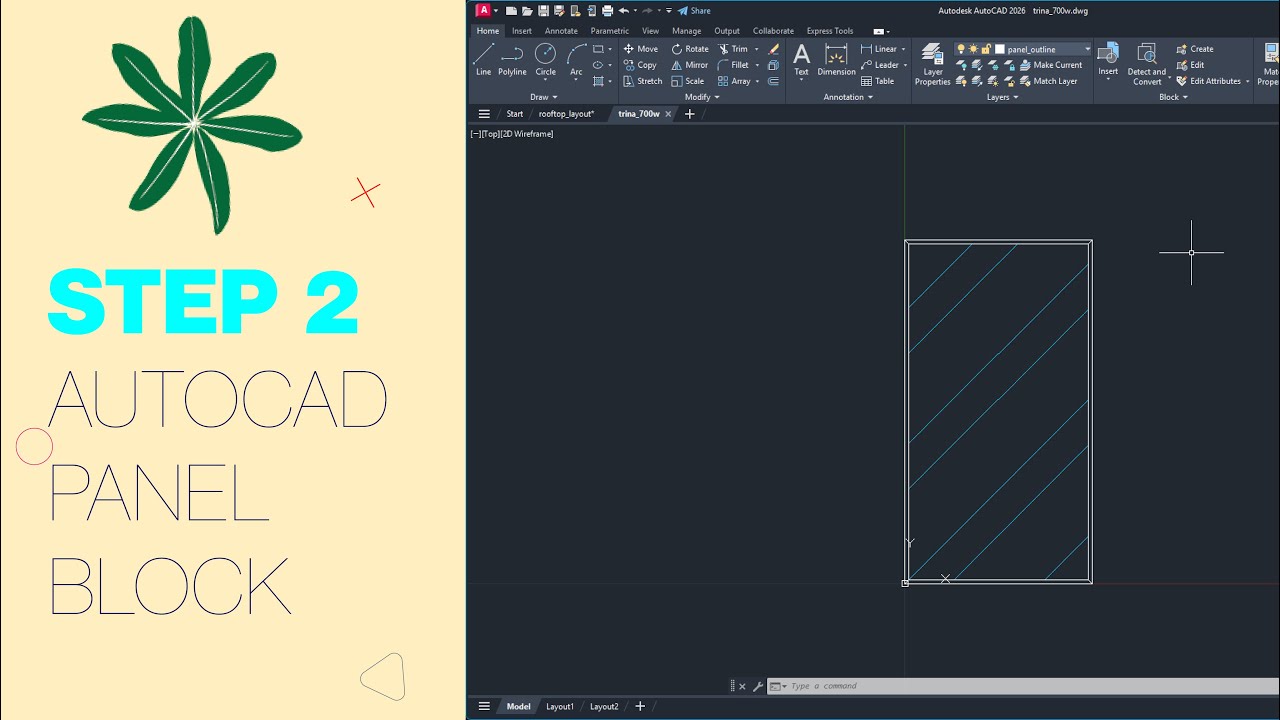Switch to the Layout1 tab

point(559,706)
